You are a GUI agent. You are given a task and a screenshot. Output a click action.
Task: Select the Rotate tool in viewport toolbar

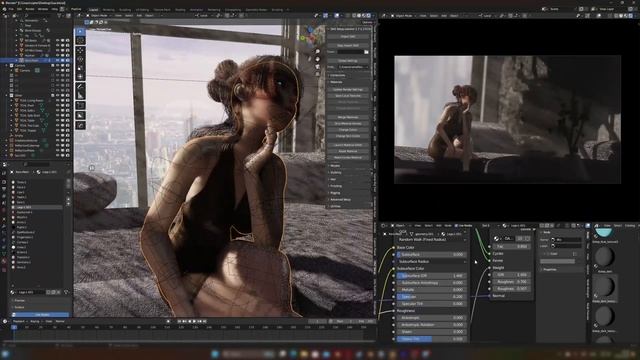[80, 59]
